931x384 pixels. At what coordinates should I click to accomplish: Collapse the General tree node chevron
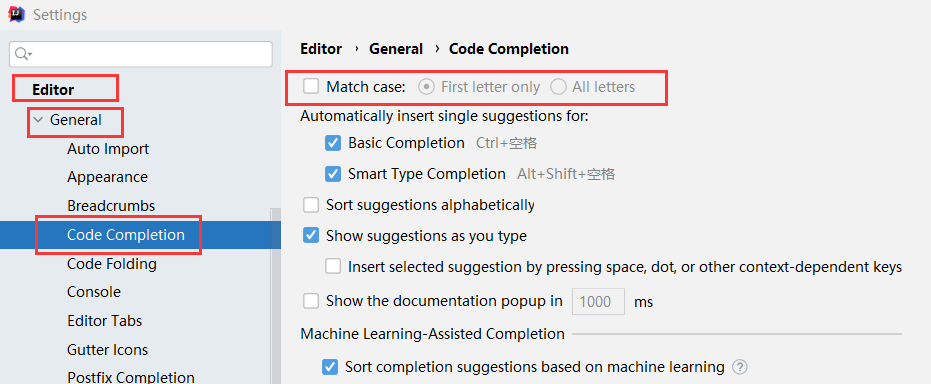pos(39,120)
